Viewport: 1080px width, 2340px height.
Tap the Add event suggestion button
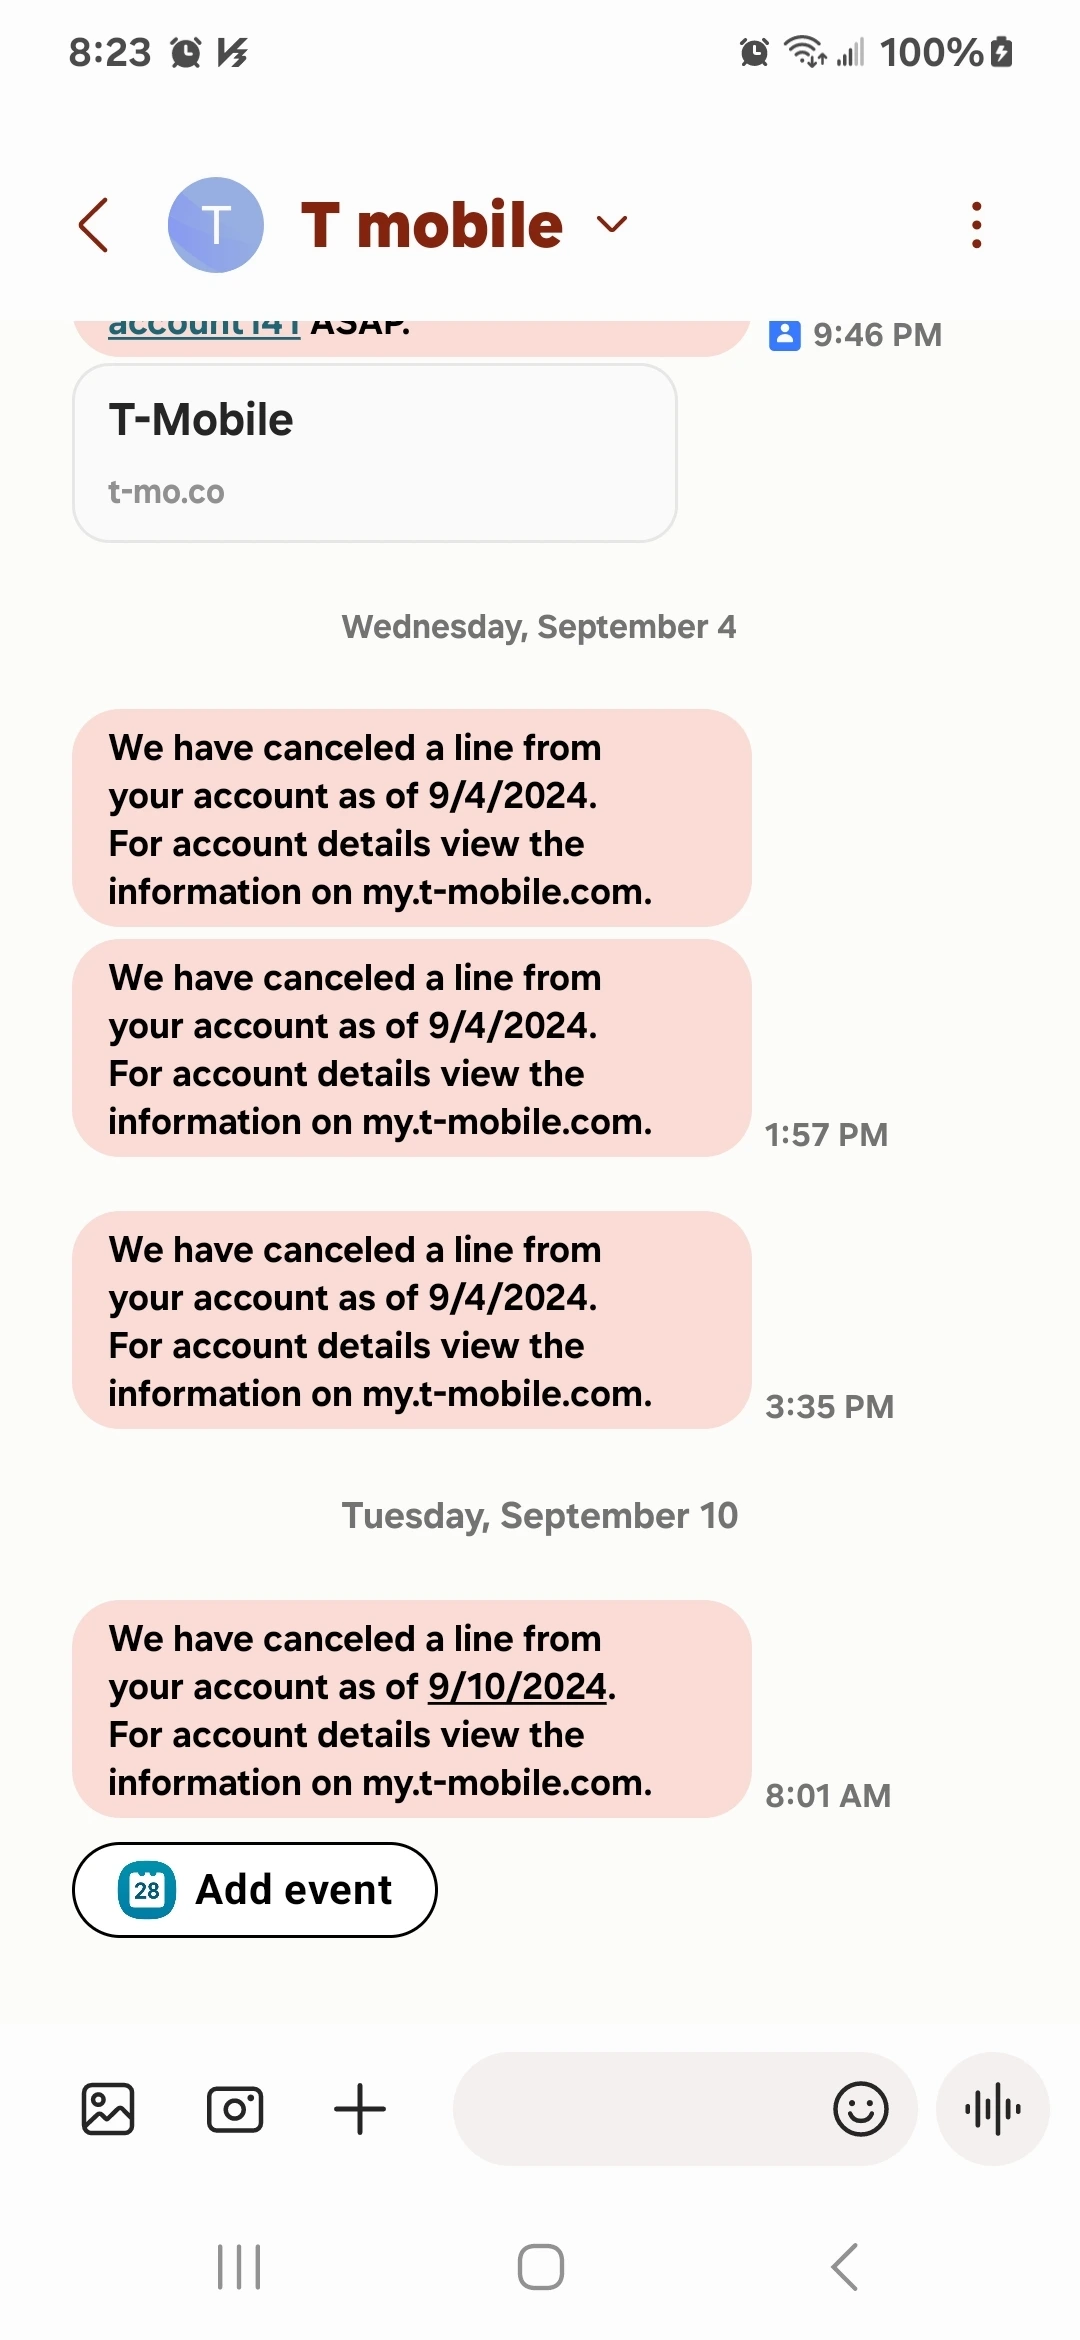pos(255,1889)
